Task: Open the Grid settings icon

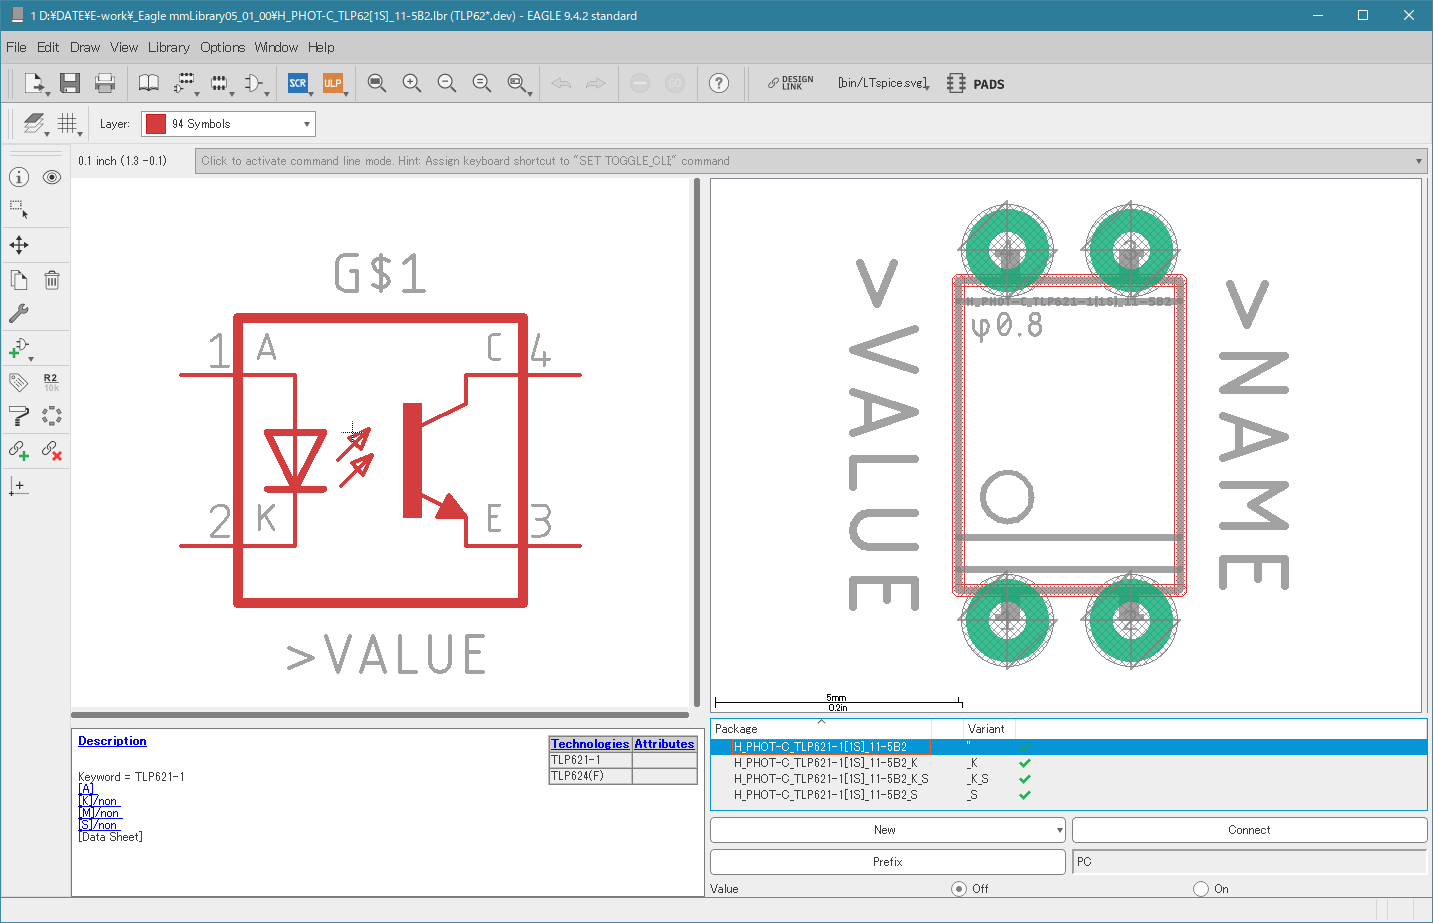Action: coord(67,123)
